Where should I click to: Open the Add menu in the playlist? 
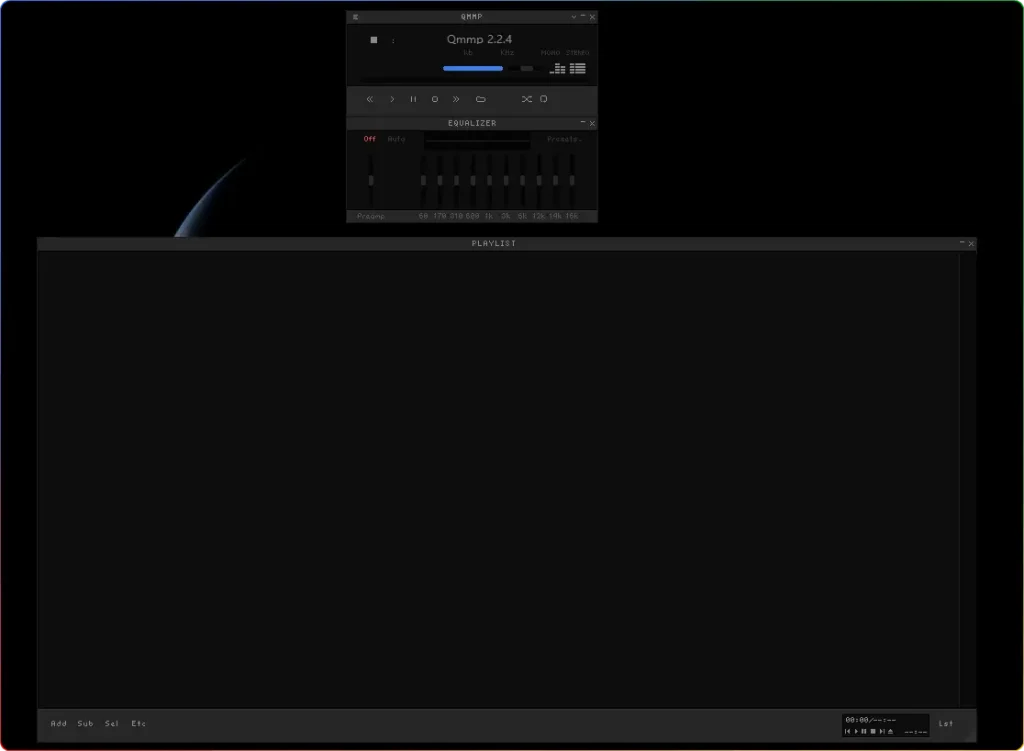(59, 723)
